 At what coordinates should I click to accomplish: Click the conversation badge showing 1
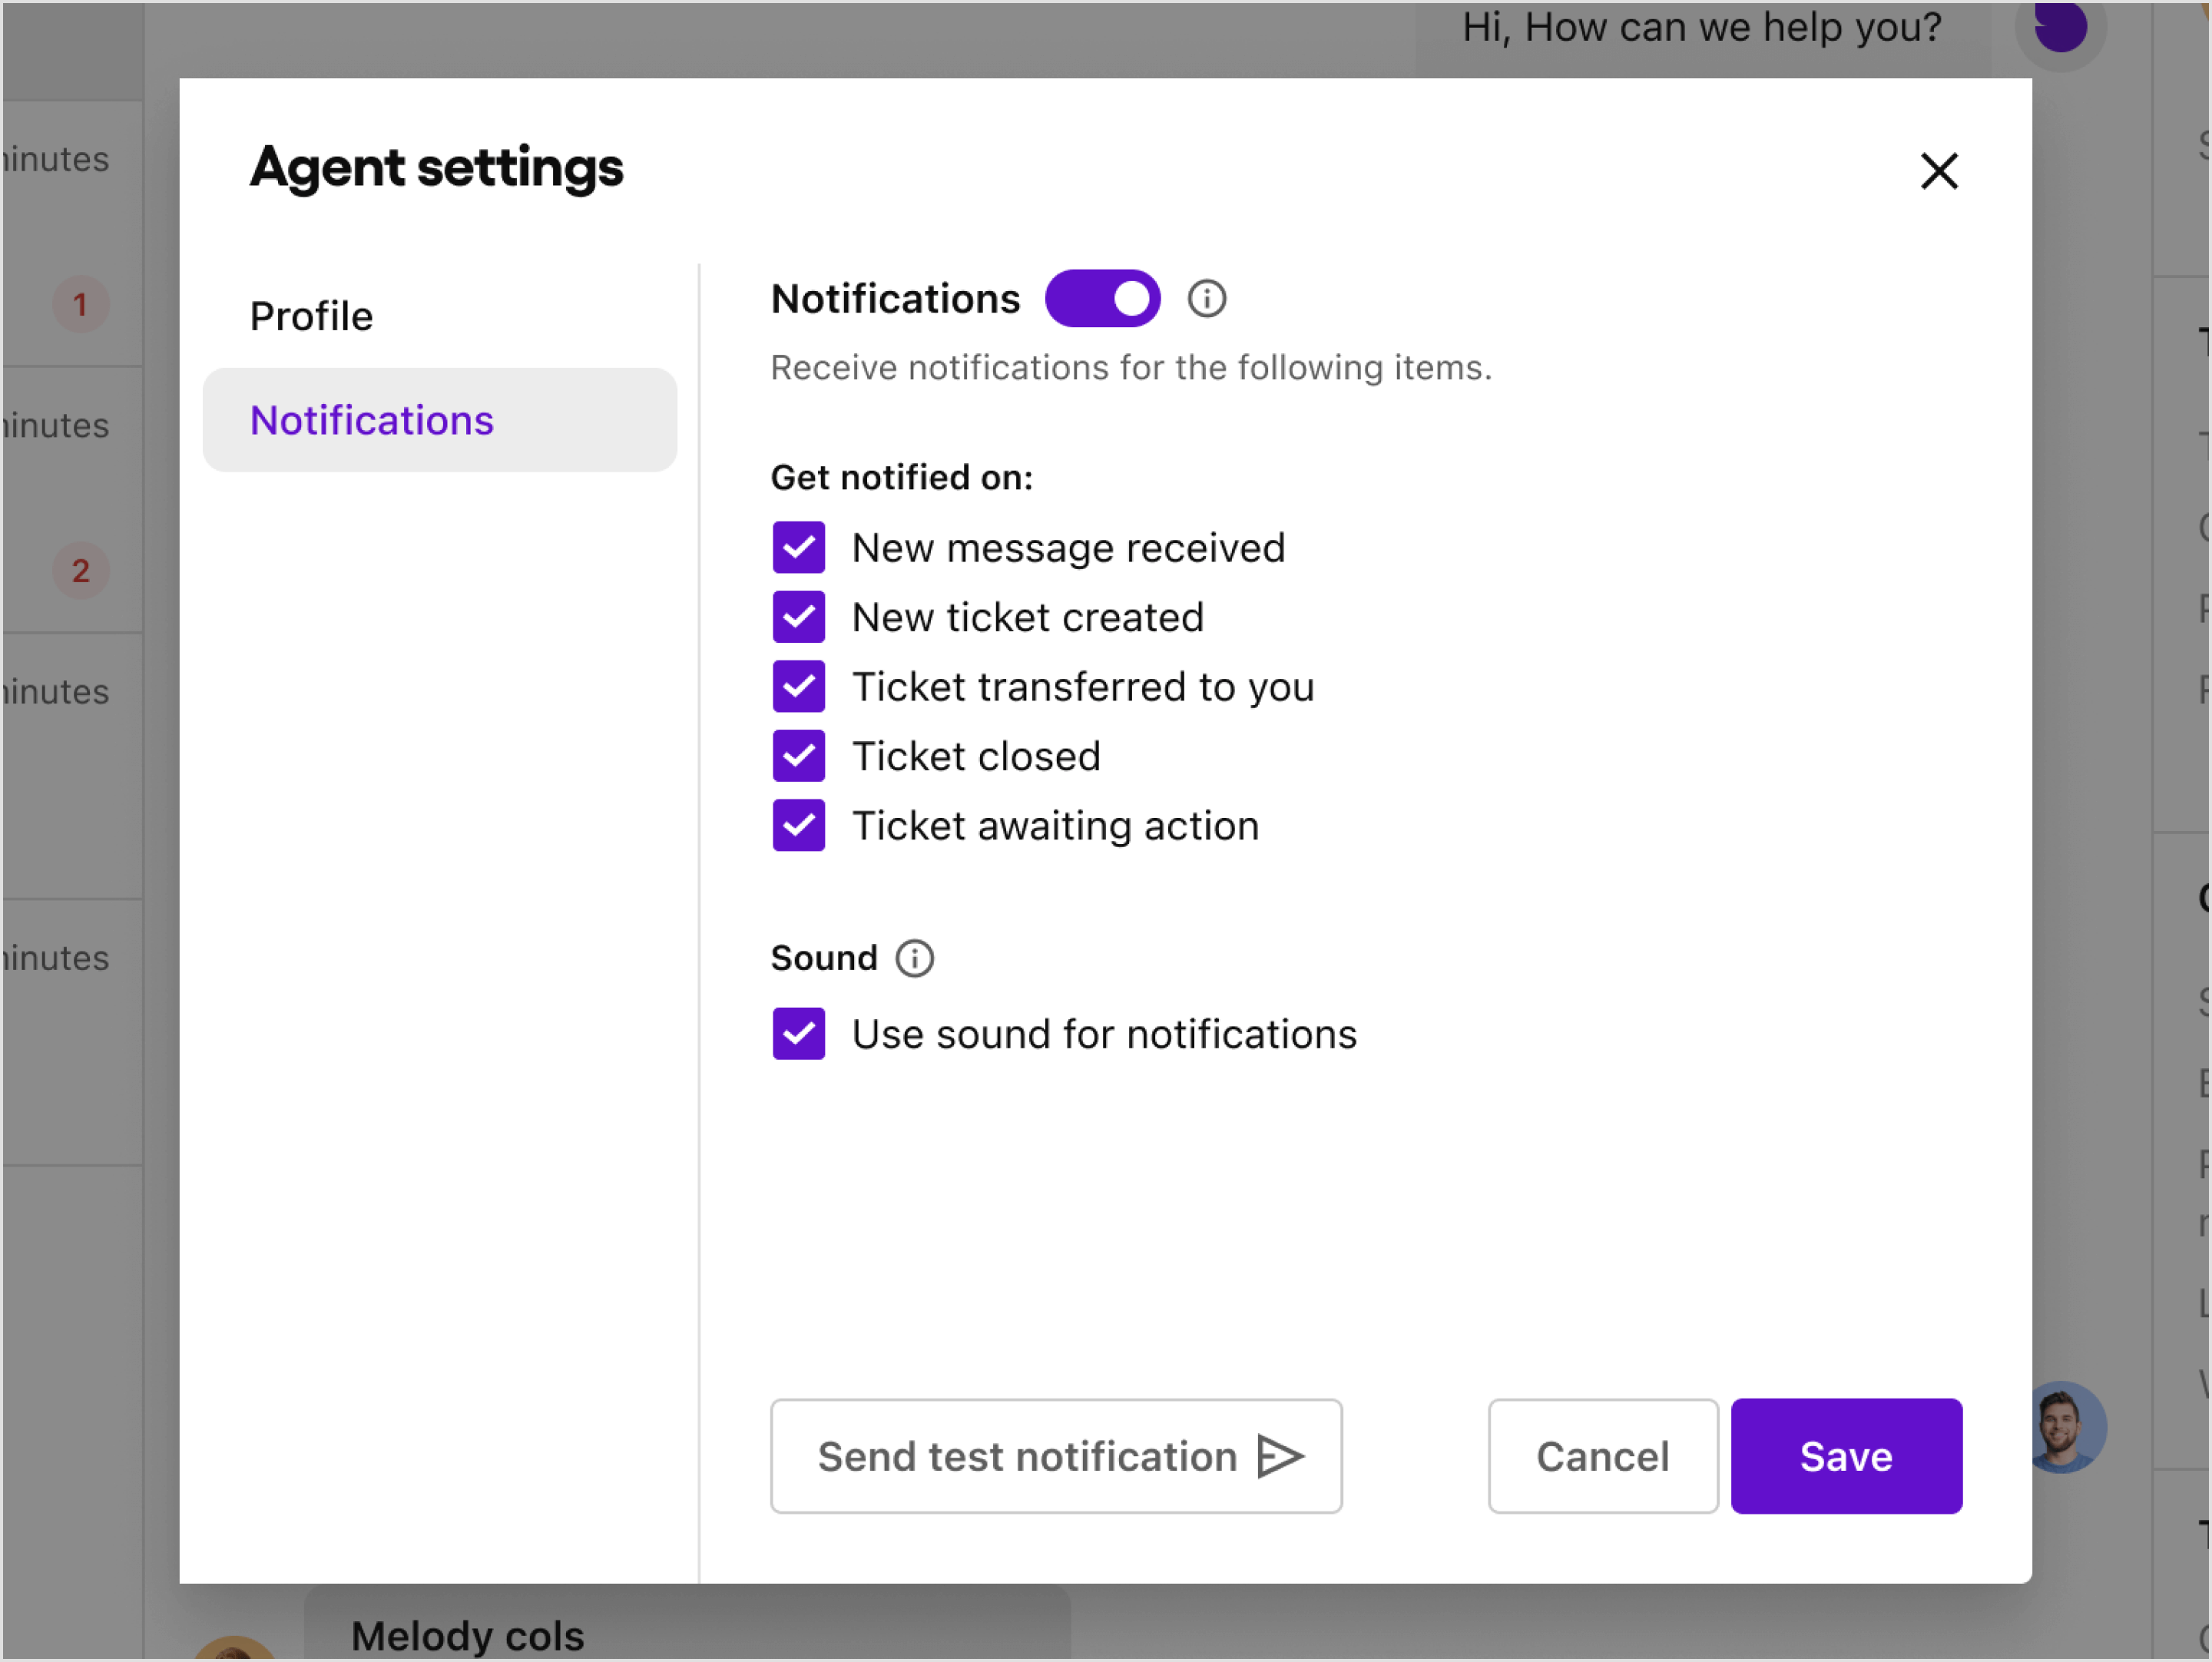(80, 305)
